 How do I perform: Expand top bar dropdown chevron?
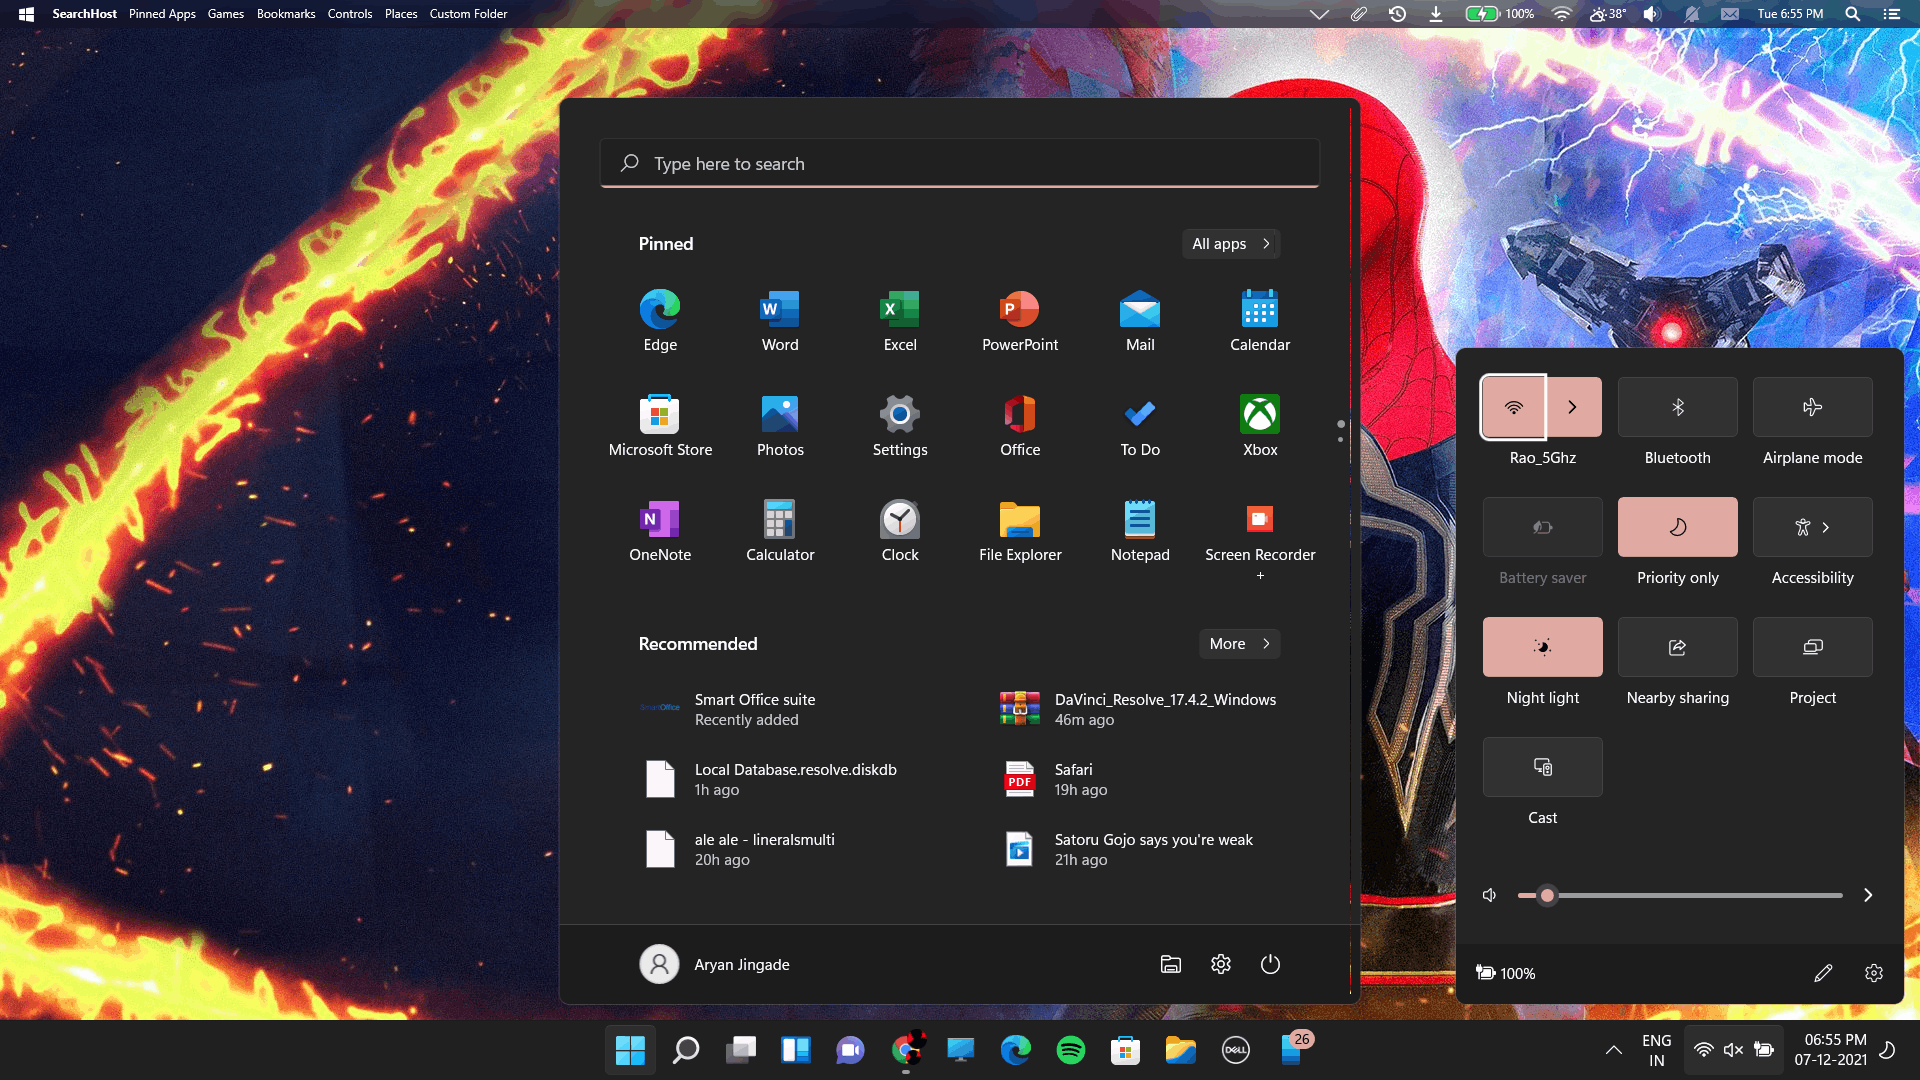point(1319,14)
